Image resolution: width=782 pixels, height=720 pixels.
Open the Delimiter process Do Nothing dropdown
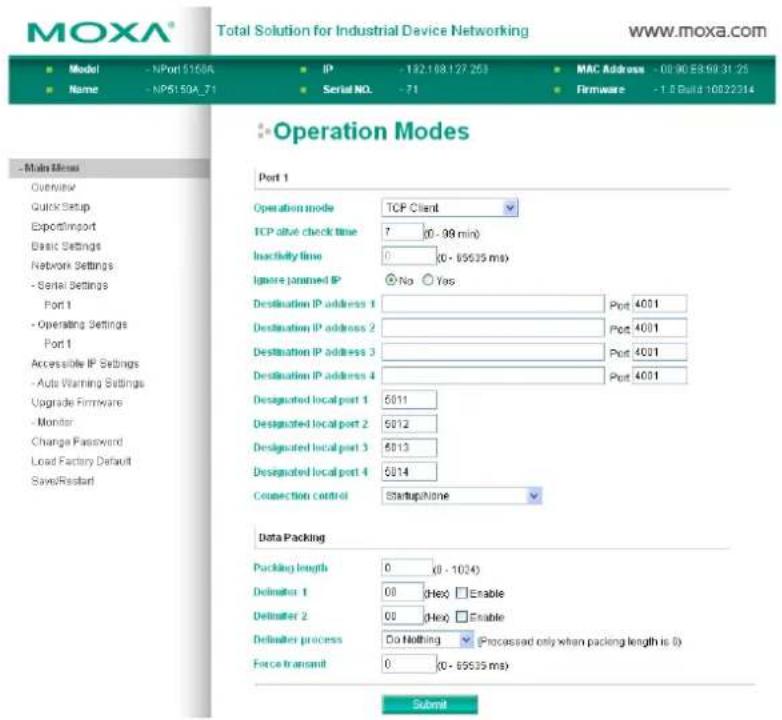pyautogui.click(x=427, y=640)
